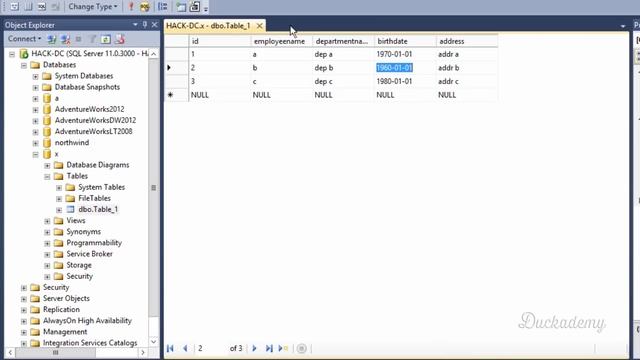Click the address column header
The height and width of the screenshot is (360, 640).
tap(467, 41)
